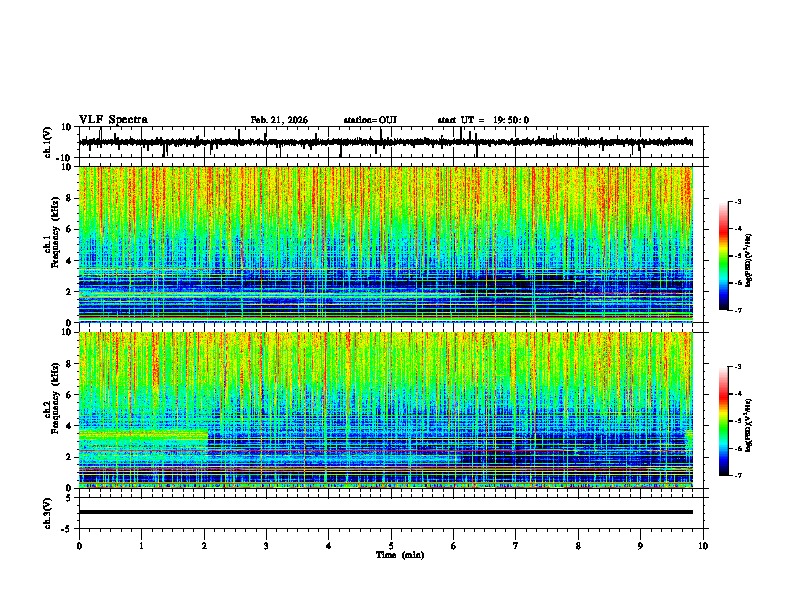Click the "4" kHz tick on ch.1 frequency axis

pos(69,261)
